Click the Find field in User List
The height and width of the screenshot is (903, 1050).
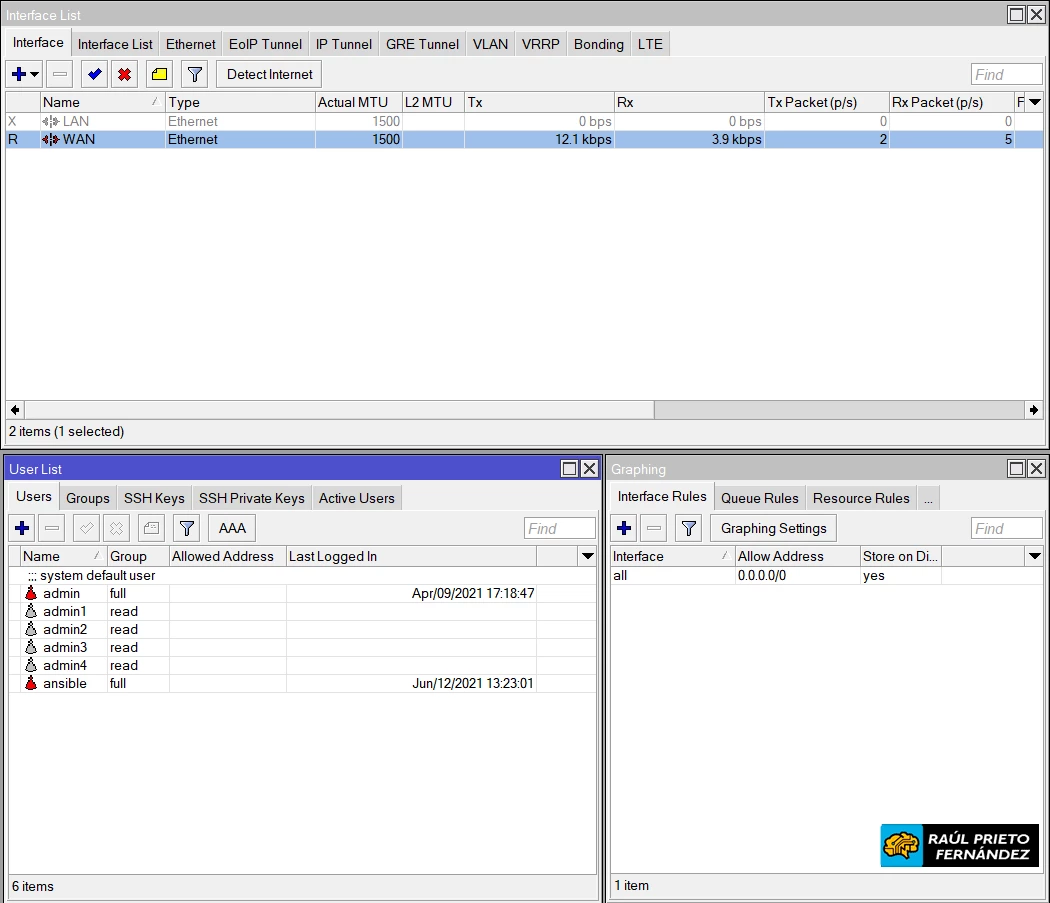pos(559,528)
